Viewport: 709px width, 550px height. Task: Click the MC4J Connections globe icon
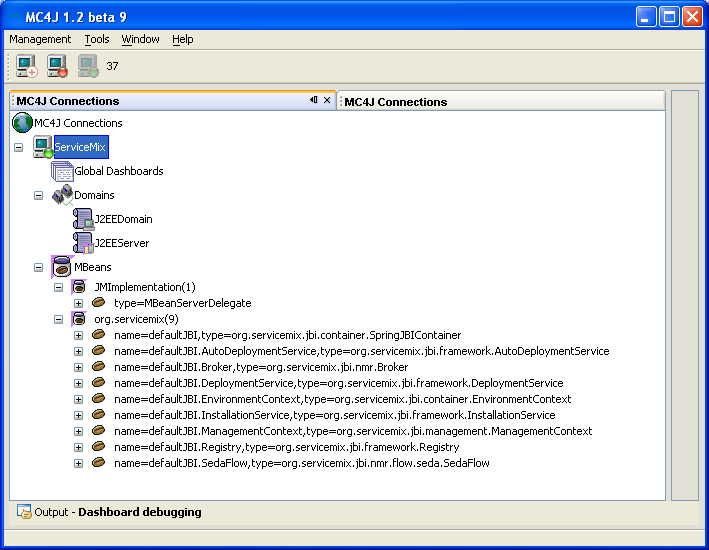22,123
